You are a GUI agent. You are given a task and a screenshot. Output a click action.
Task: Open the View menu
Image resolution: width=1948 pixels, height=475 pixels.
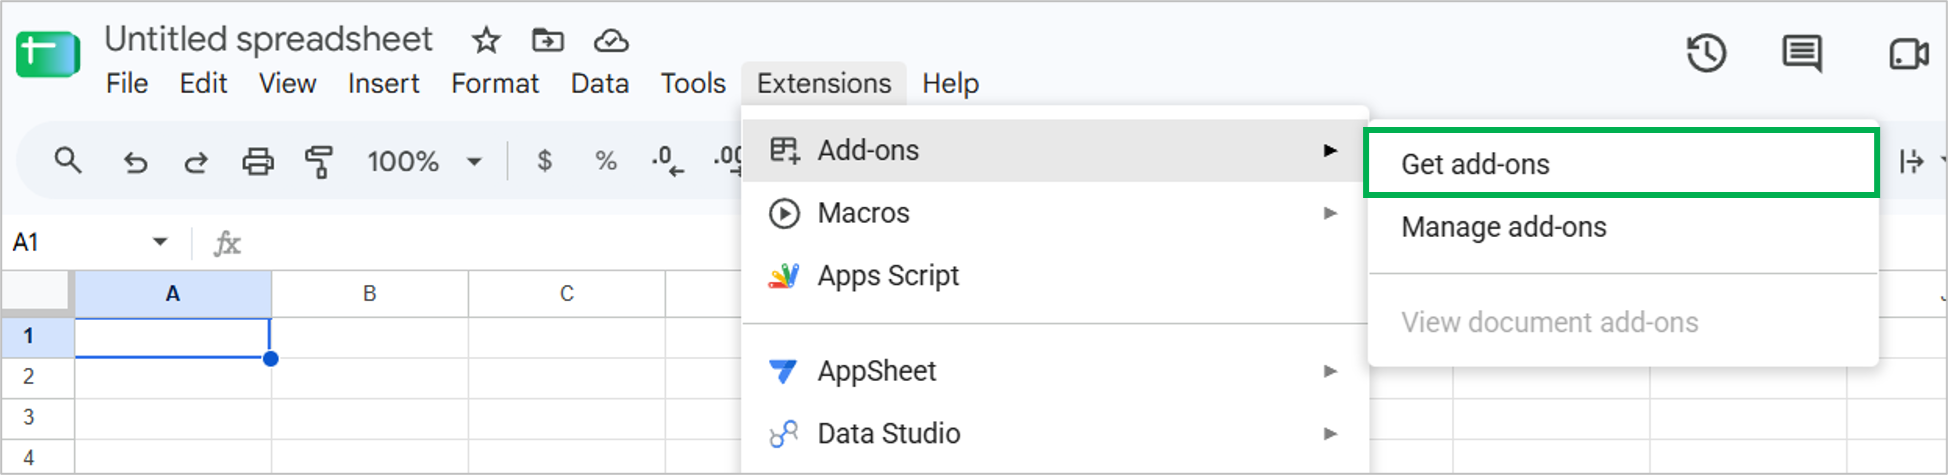point(288,83)
